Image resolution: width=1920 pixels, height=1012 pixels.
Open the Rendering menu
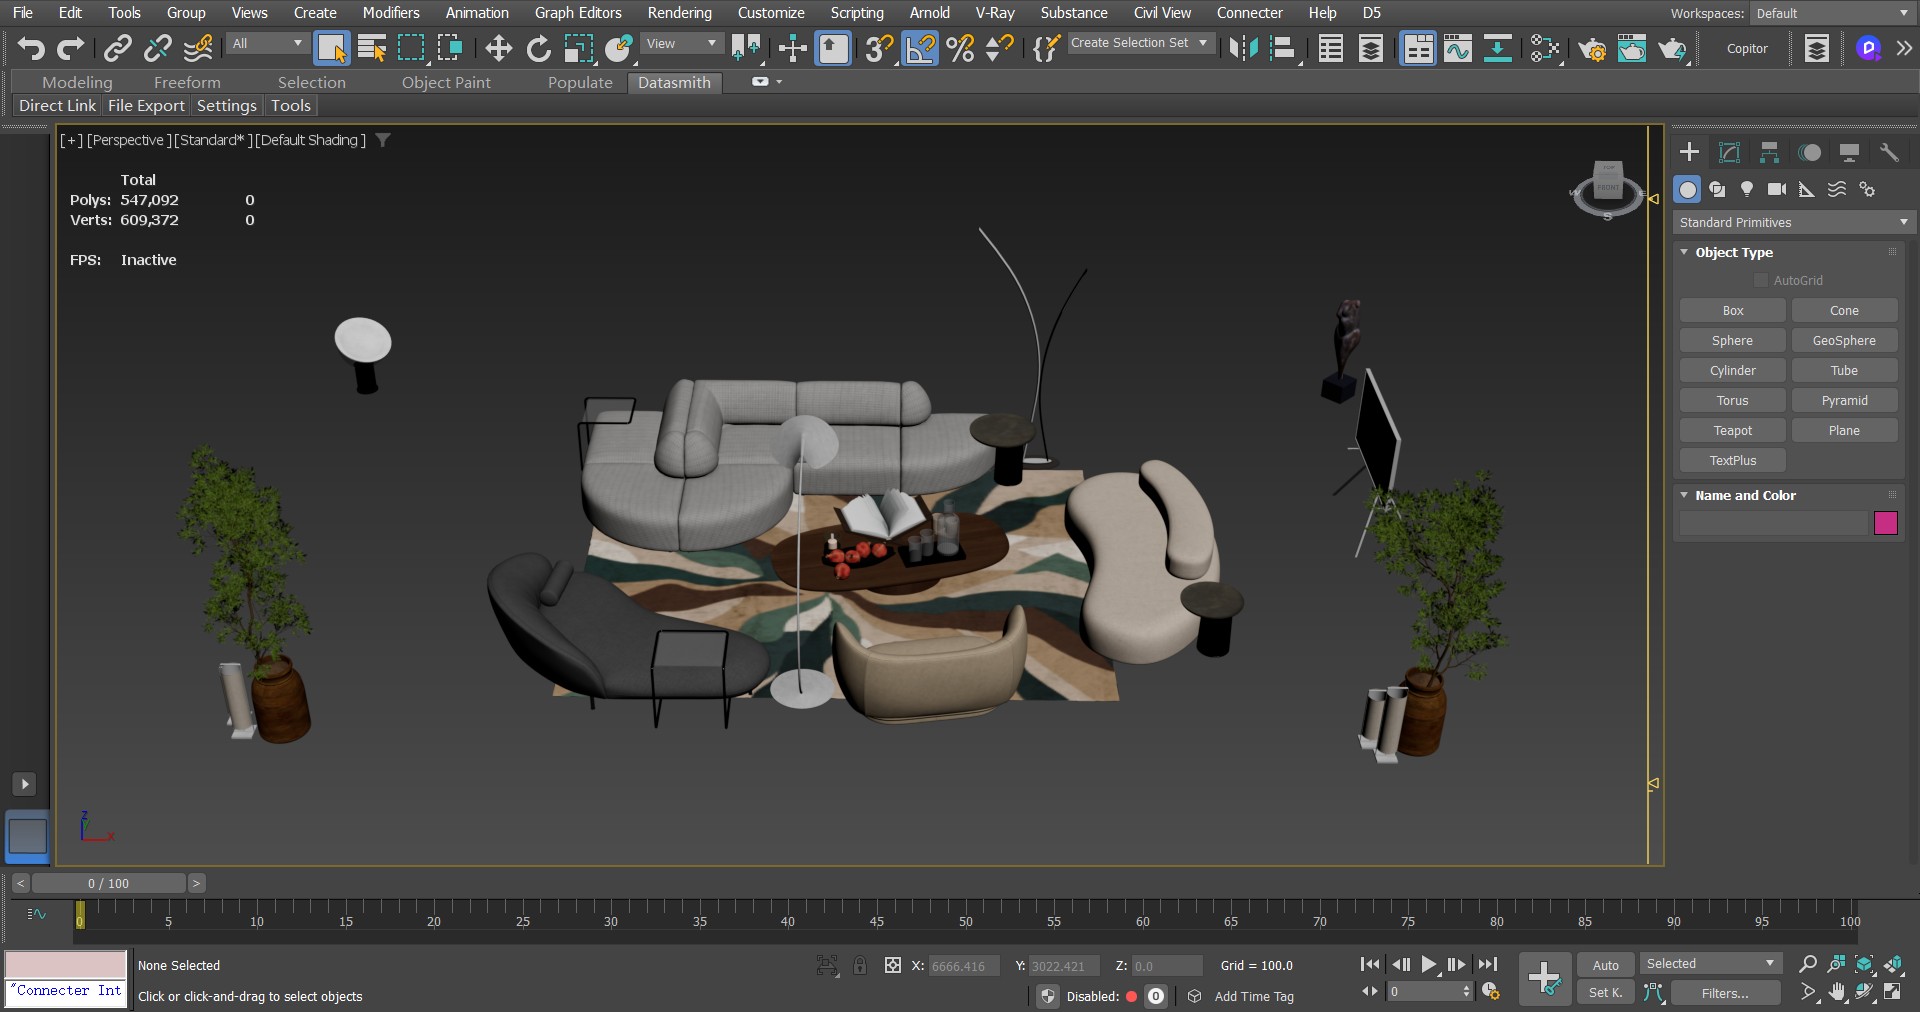point(679,13)
